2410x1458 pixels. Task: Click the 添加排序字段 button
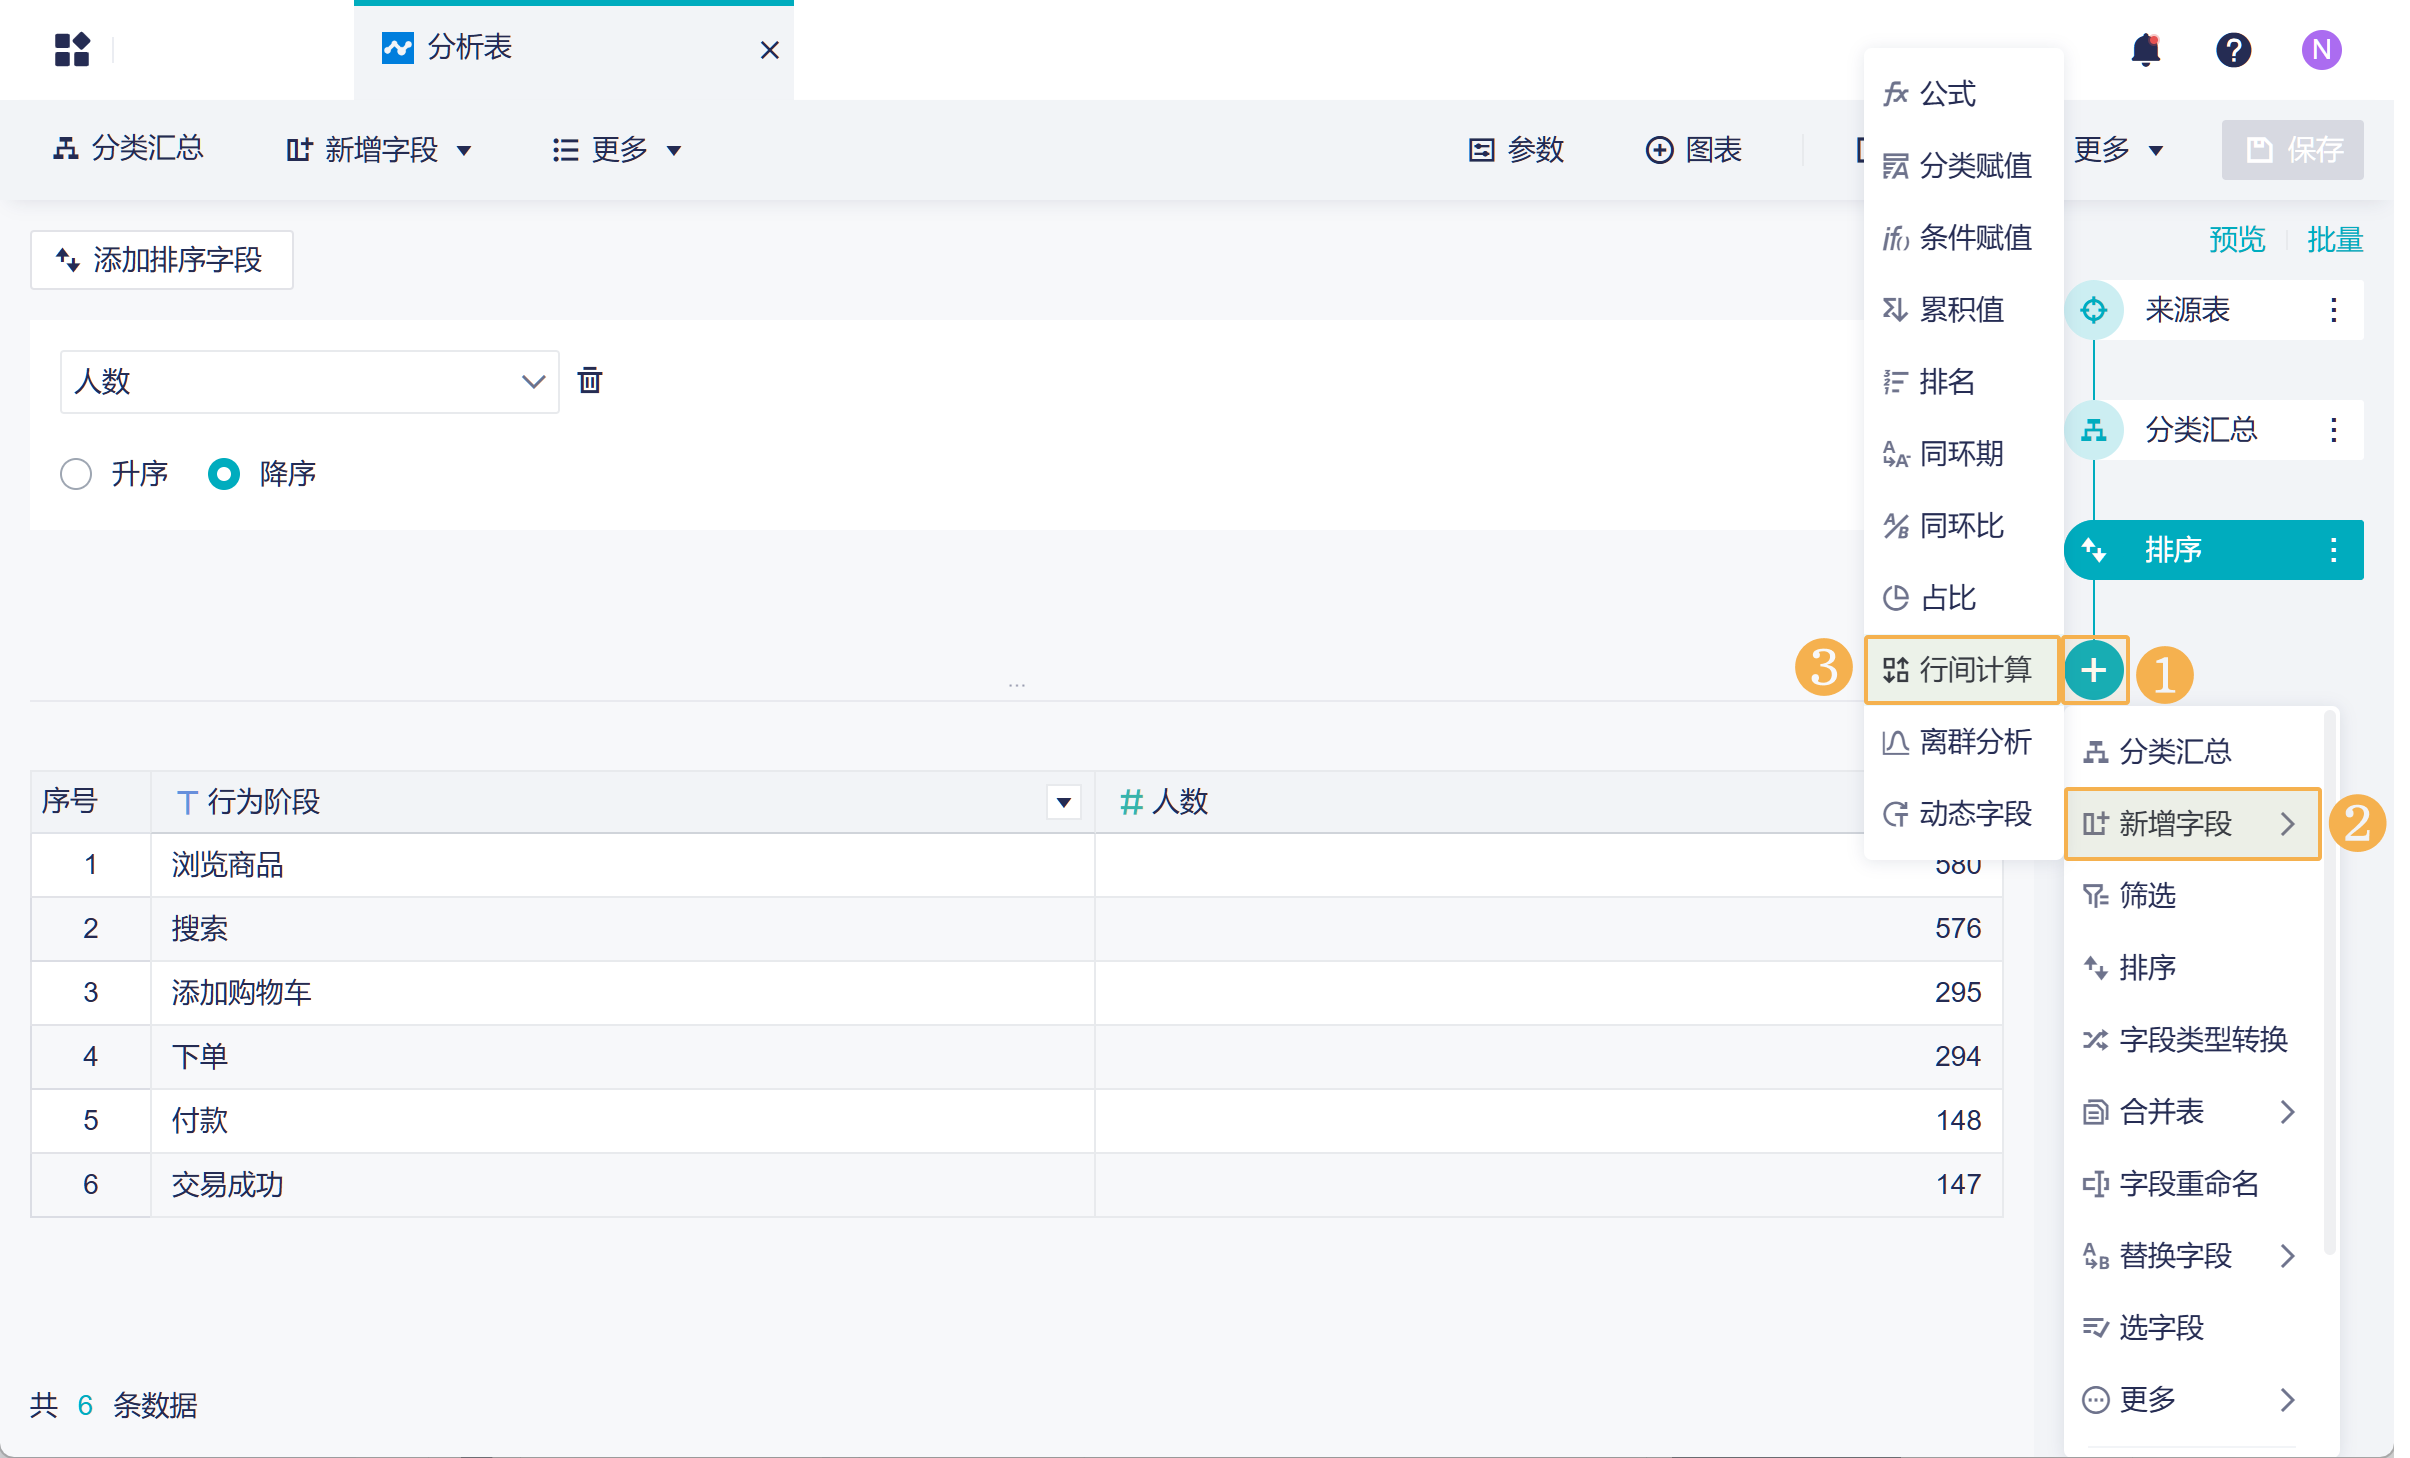pos(161,260)
